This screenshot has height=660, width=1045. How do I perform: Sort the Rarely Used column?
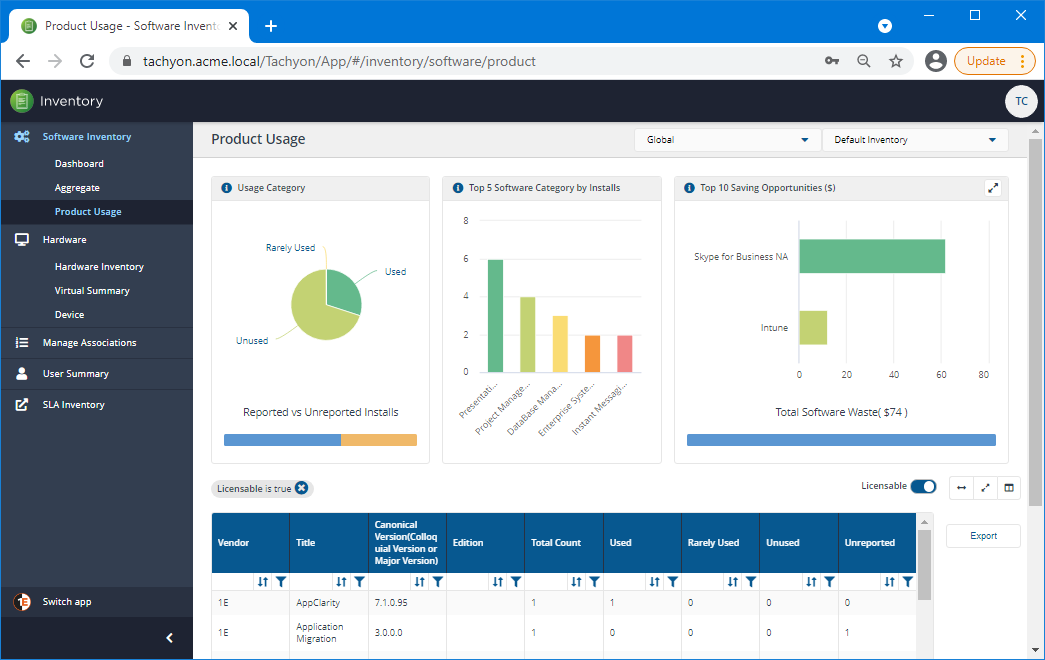(733, 582)
